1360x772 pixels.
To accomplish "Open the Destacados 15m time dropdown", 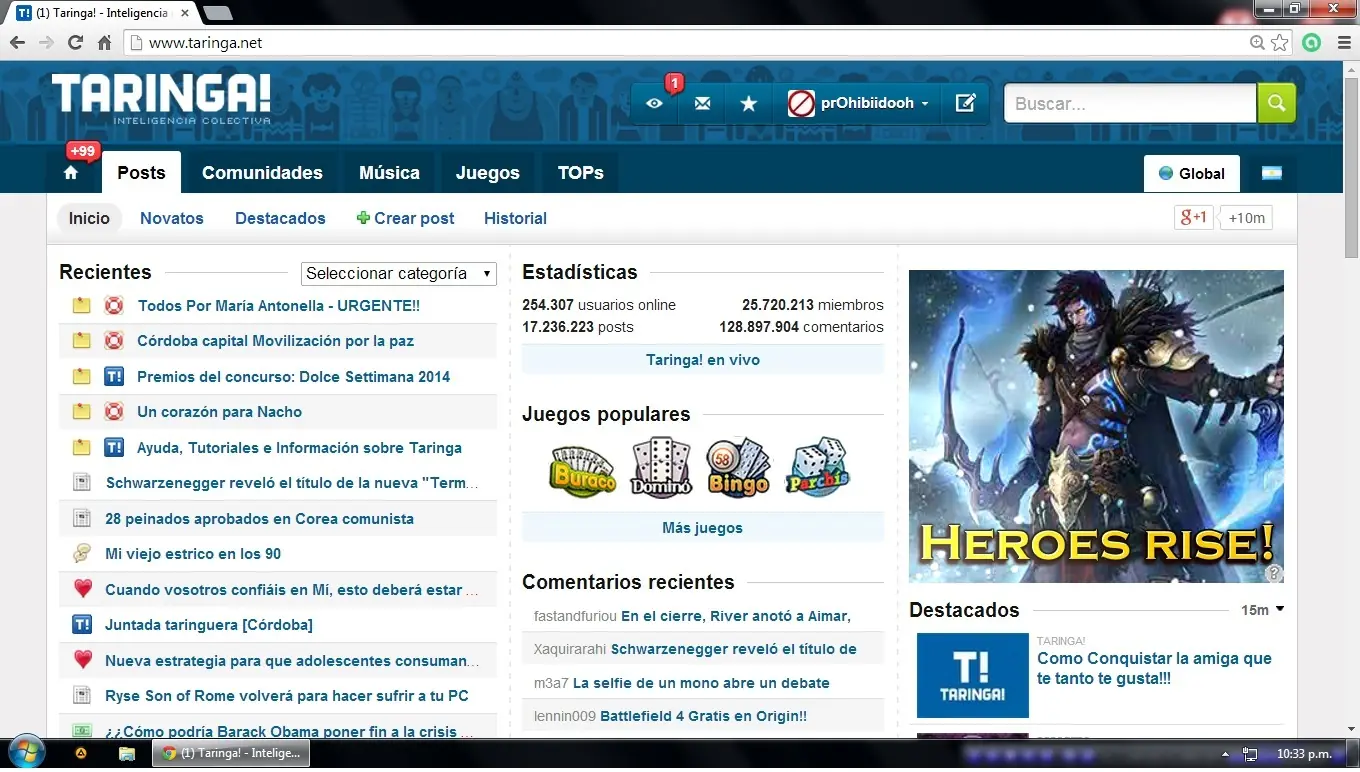I will click(1262, 610).
